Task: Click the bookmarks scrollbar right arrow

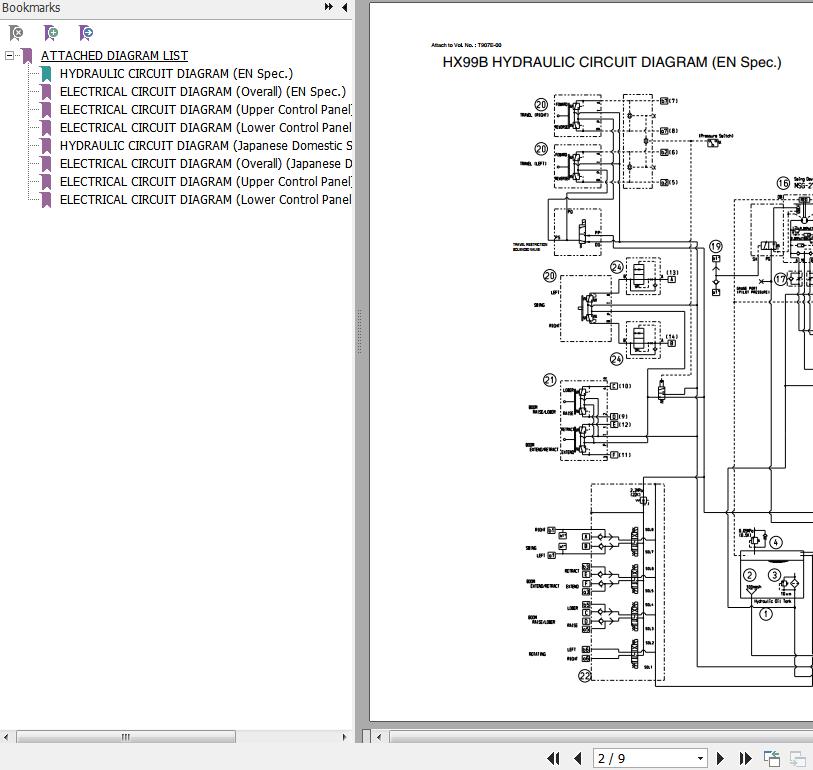Action: [345, 737]
